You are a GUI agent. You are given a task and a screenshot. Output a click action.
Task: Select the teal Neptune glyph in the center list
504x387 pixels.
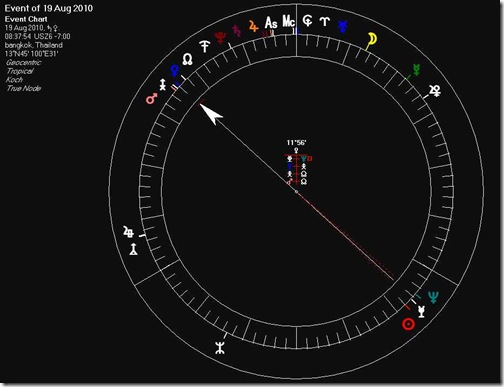(303, 159)
